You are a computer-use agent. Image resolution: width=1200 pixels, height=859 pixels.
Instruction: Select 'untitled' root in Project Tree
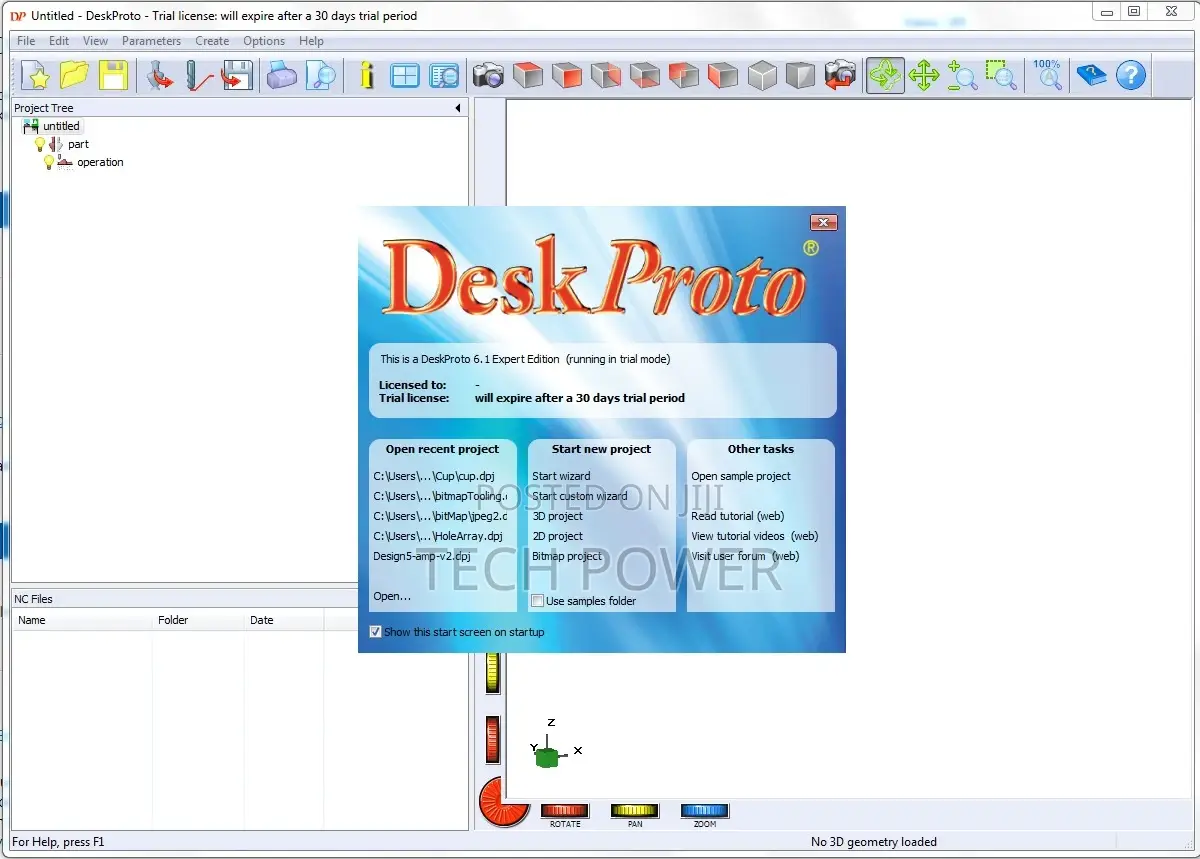pos(61,126)
